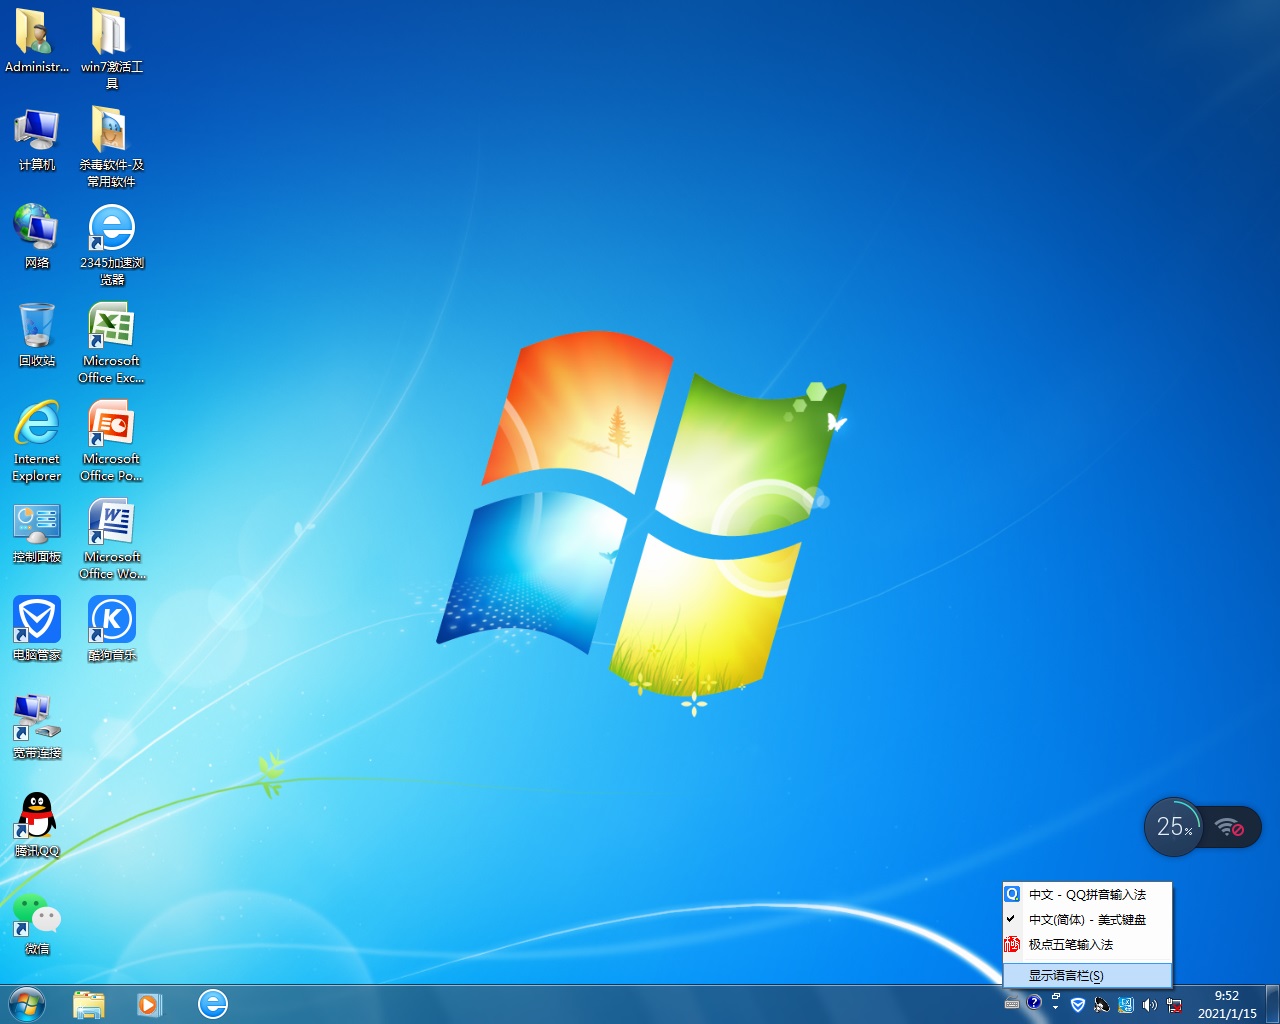Open the 微信 WeChat desktop icon
Image resolution: width=1280 pixels, height=1024 pixels.
pos(37,915)
